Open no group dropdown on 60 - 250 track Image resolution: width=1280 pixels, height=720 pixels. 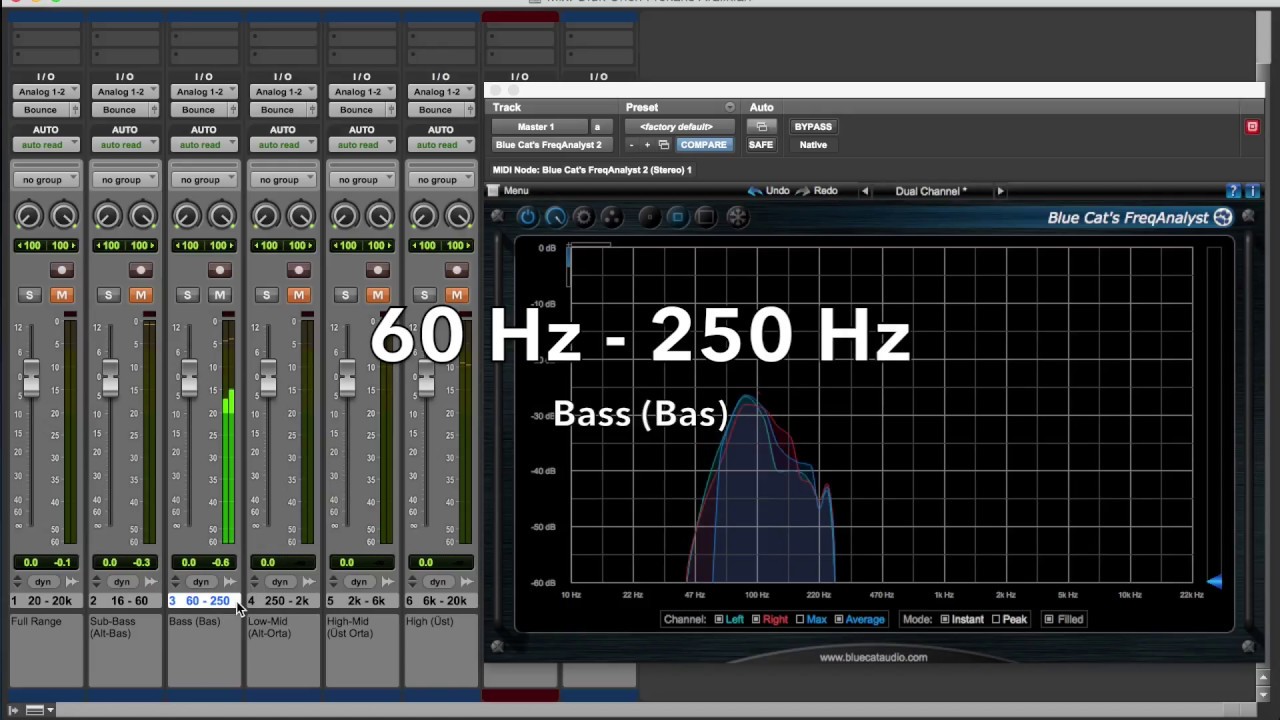204,180
